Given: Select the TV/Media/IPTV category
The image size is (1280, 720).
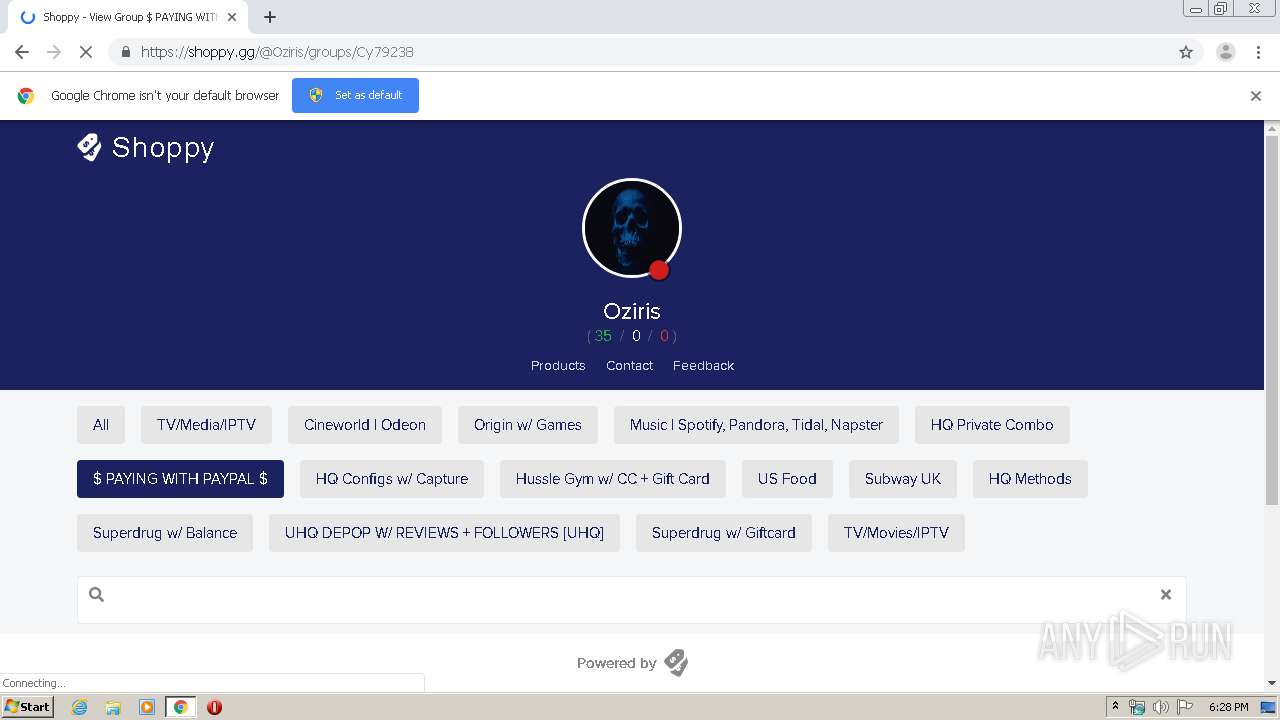Looking at the screenshot, I should pos(206,425).
